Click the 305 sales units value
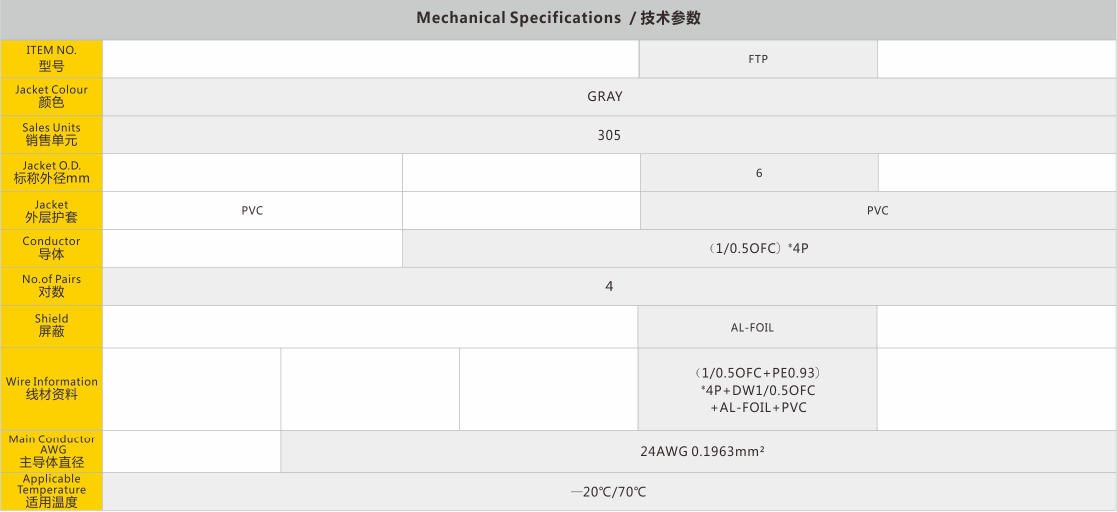Screen dimensions: 1117x512 (x=608, y=135)
